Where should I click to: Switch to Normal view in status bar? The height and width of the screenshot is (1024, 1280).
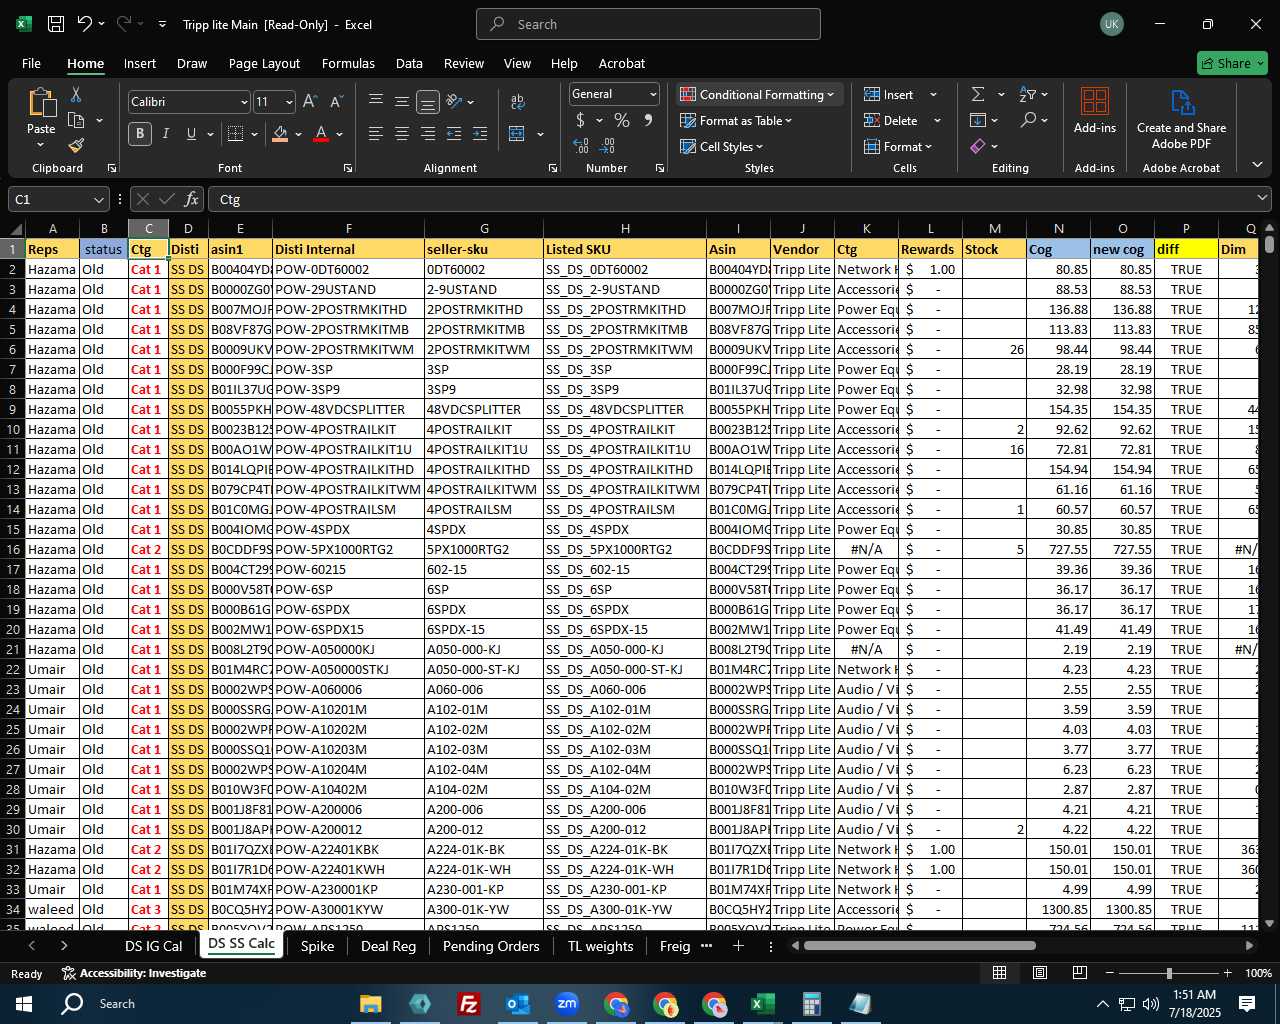[x=999, y=973]
